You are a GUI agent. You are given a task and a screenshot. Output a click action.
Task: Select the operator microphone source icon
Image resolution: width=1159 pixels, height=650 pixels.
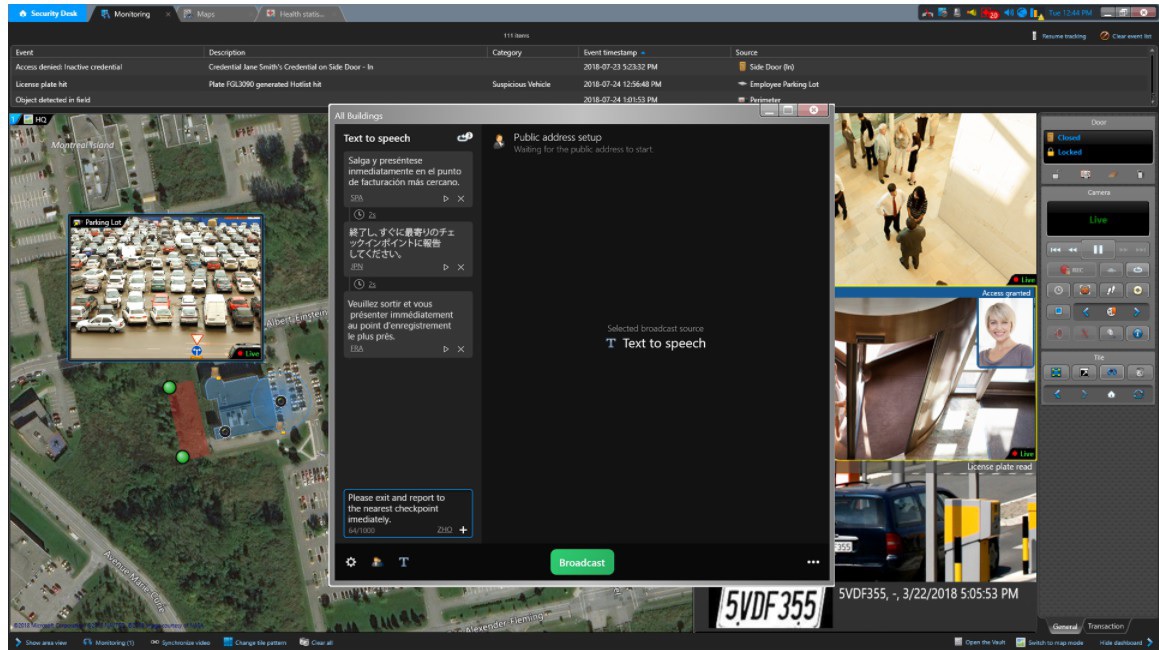pyautogui.click(x=377, y=562)
